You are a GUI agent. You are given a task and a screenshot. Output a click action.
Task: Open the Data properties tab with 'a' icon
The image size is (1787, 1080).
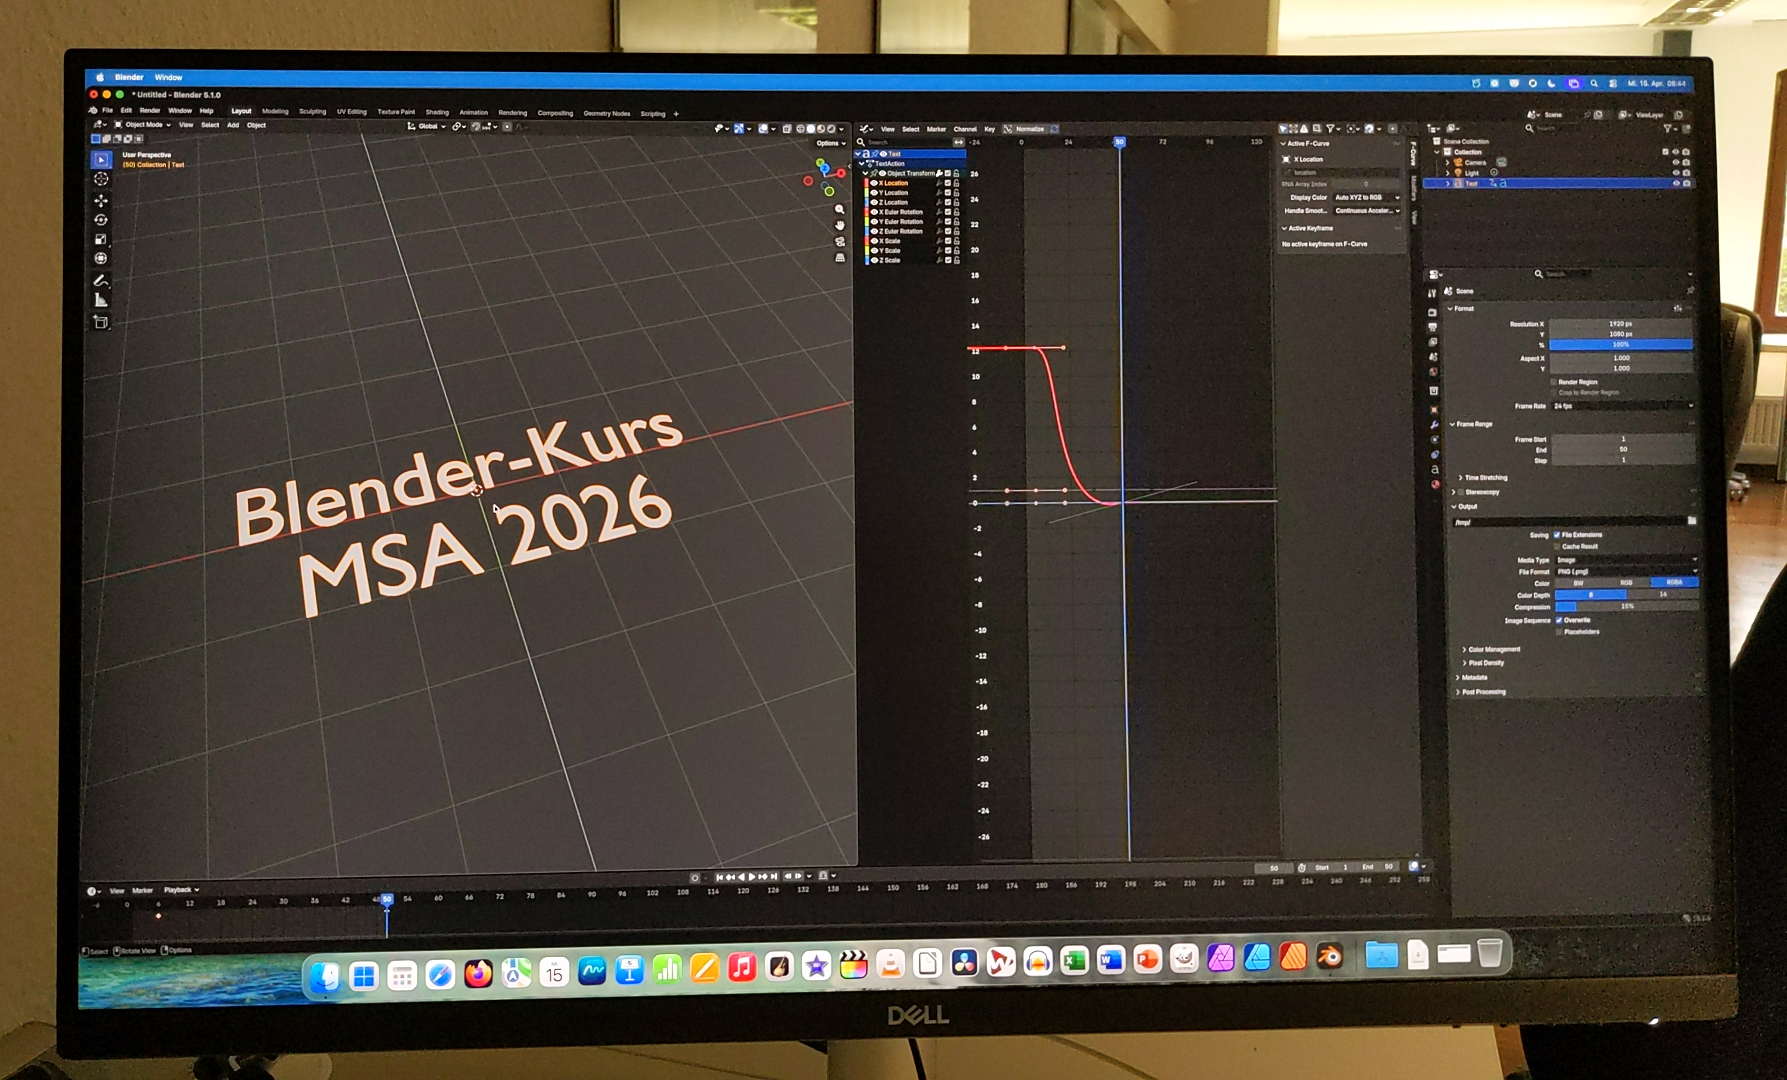[1434, 469]
